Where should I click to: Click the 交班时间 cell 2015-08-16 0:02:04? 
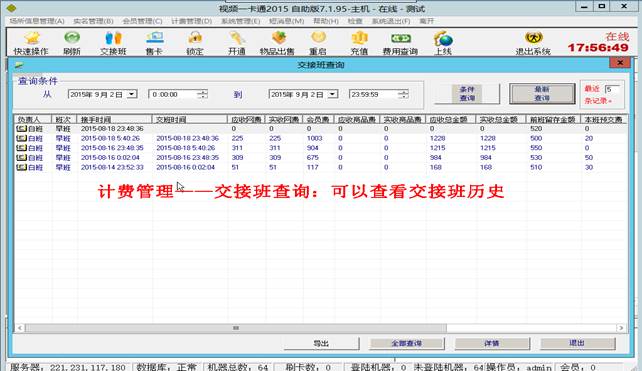[185, 167]
